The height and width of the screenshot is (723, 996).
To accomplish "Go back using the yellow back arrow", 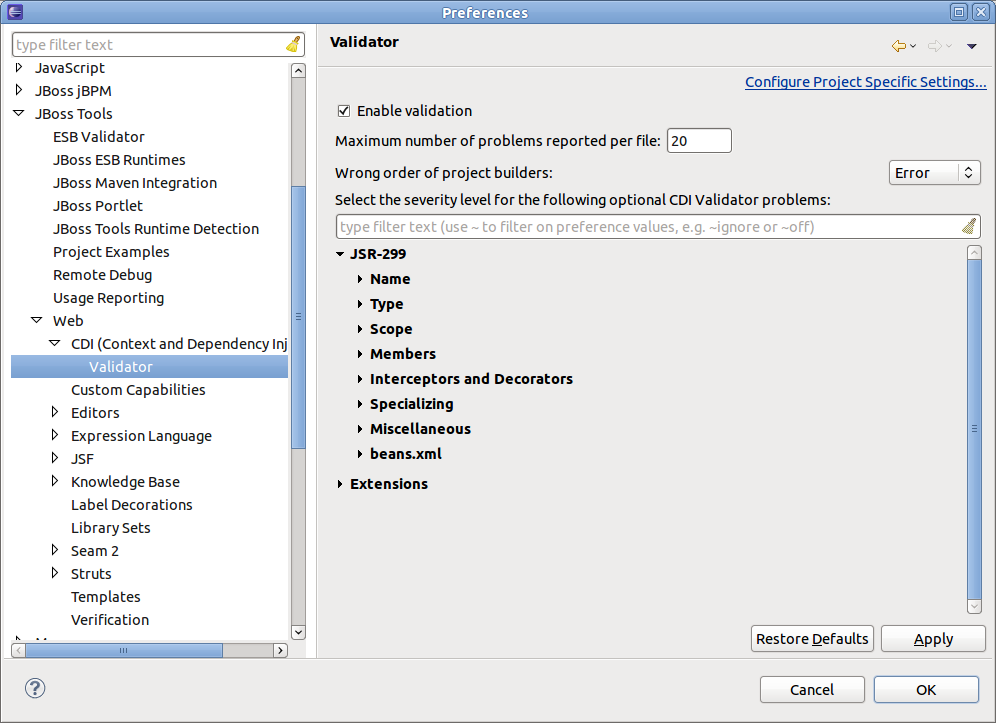I will click(898, 46).
